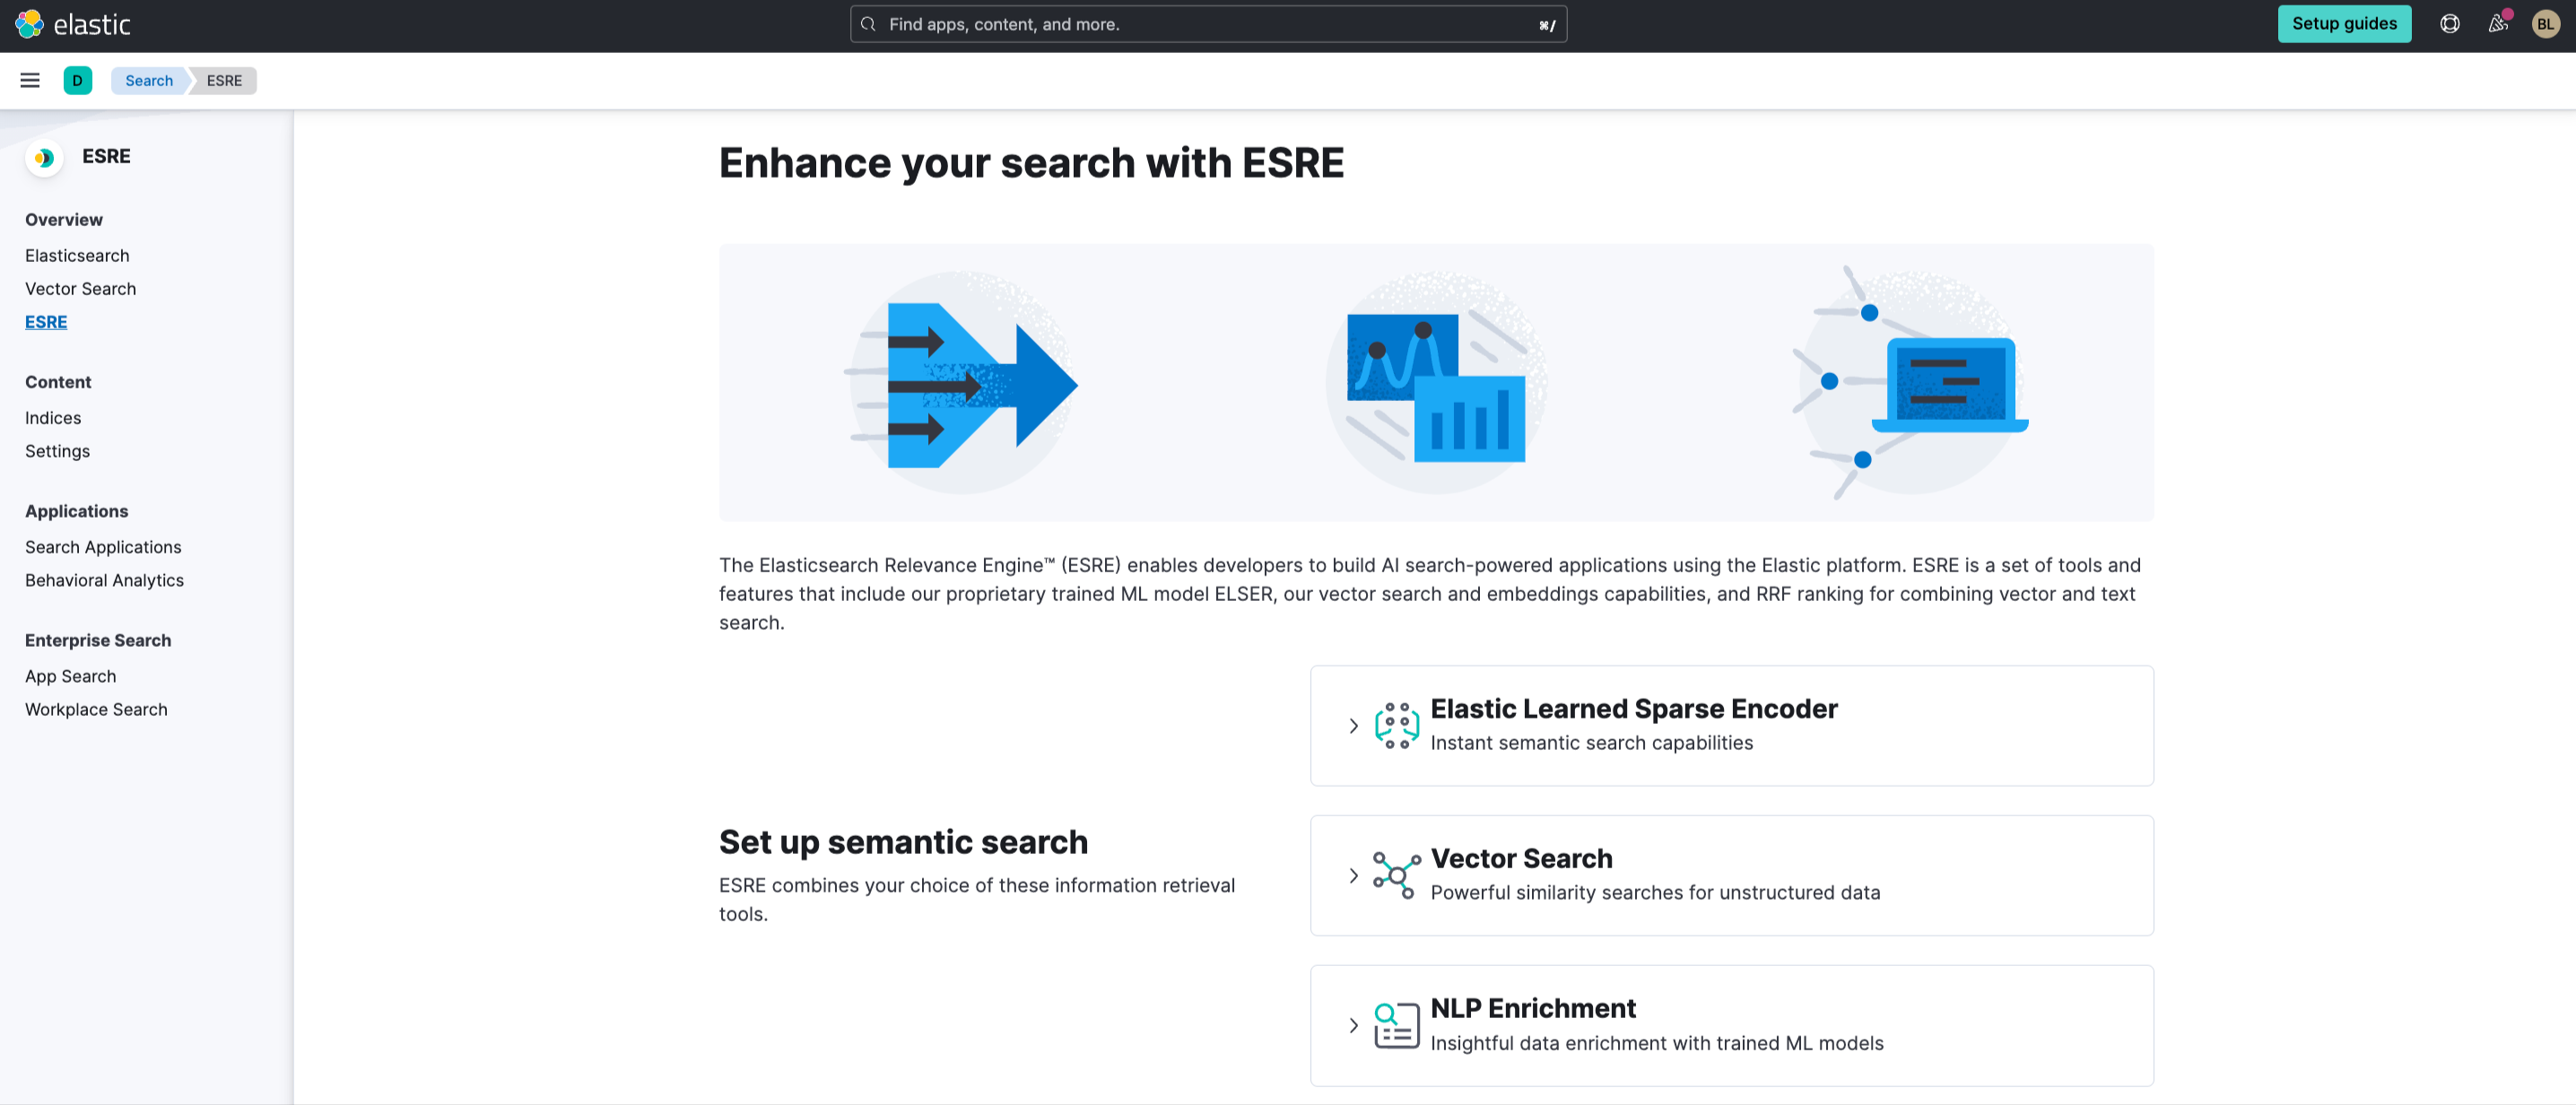Click the Set up semantic search heading

902,841
